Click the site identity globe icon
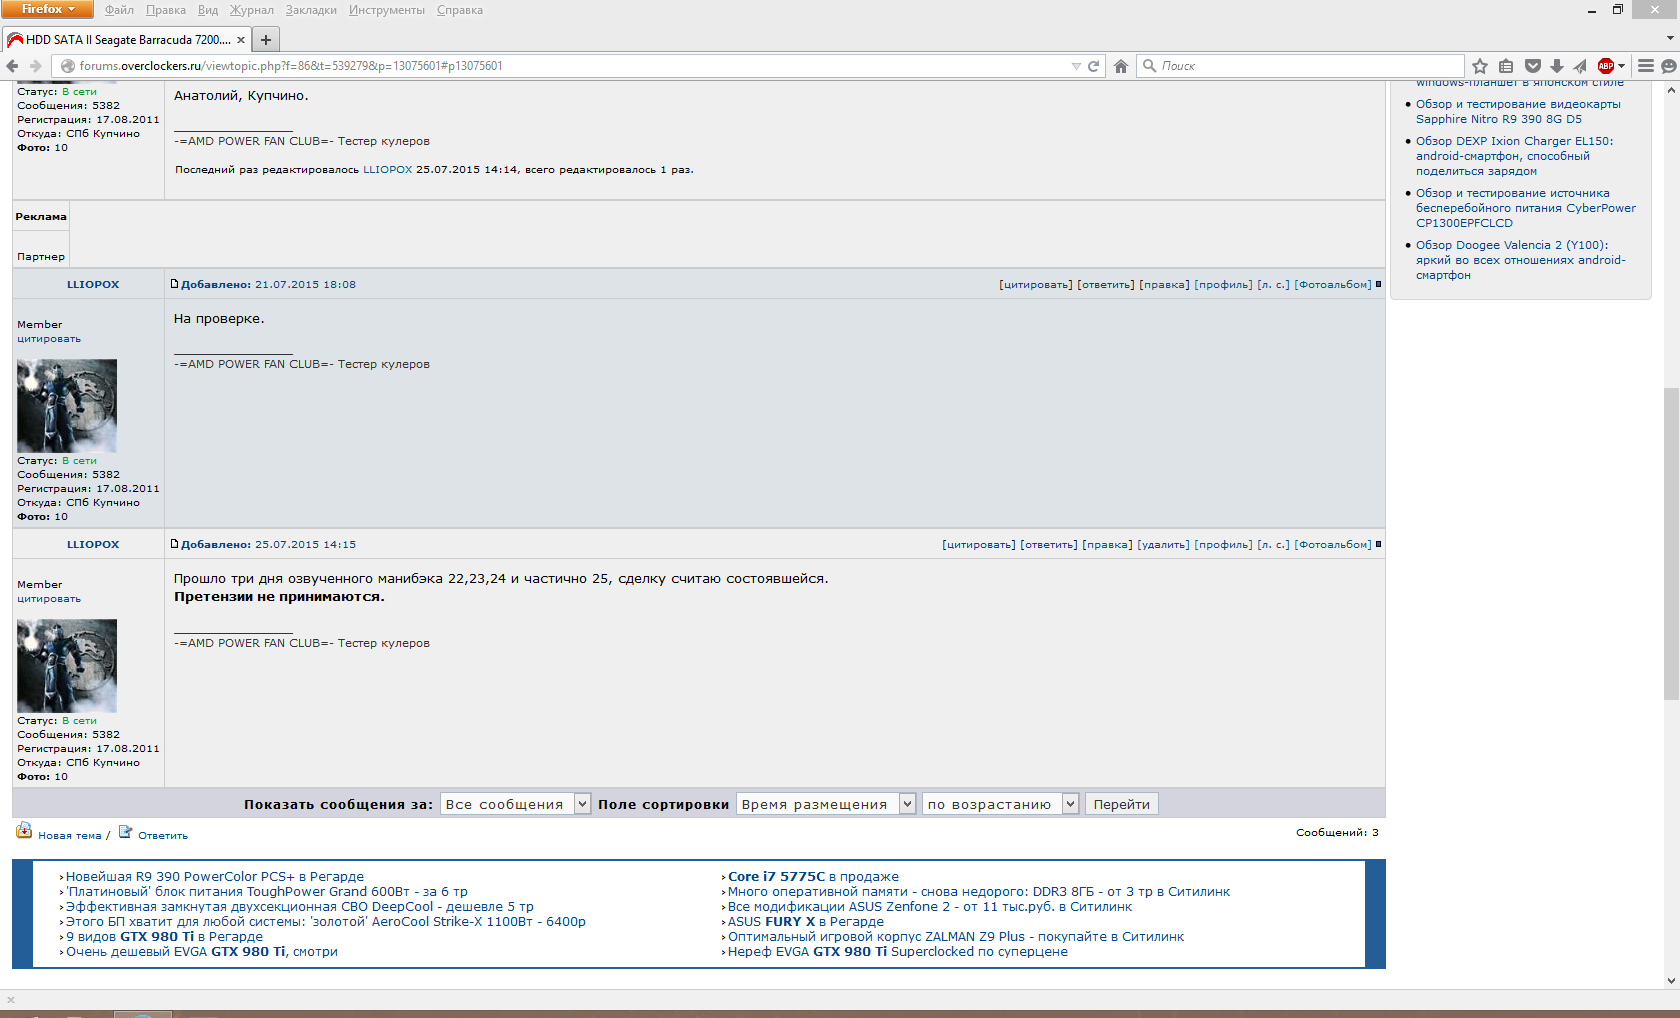Image resolution: width=1680 pixels, height=1018 pixels. coord(68,66)
